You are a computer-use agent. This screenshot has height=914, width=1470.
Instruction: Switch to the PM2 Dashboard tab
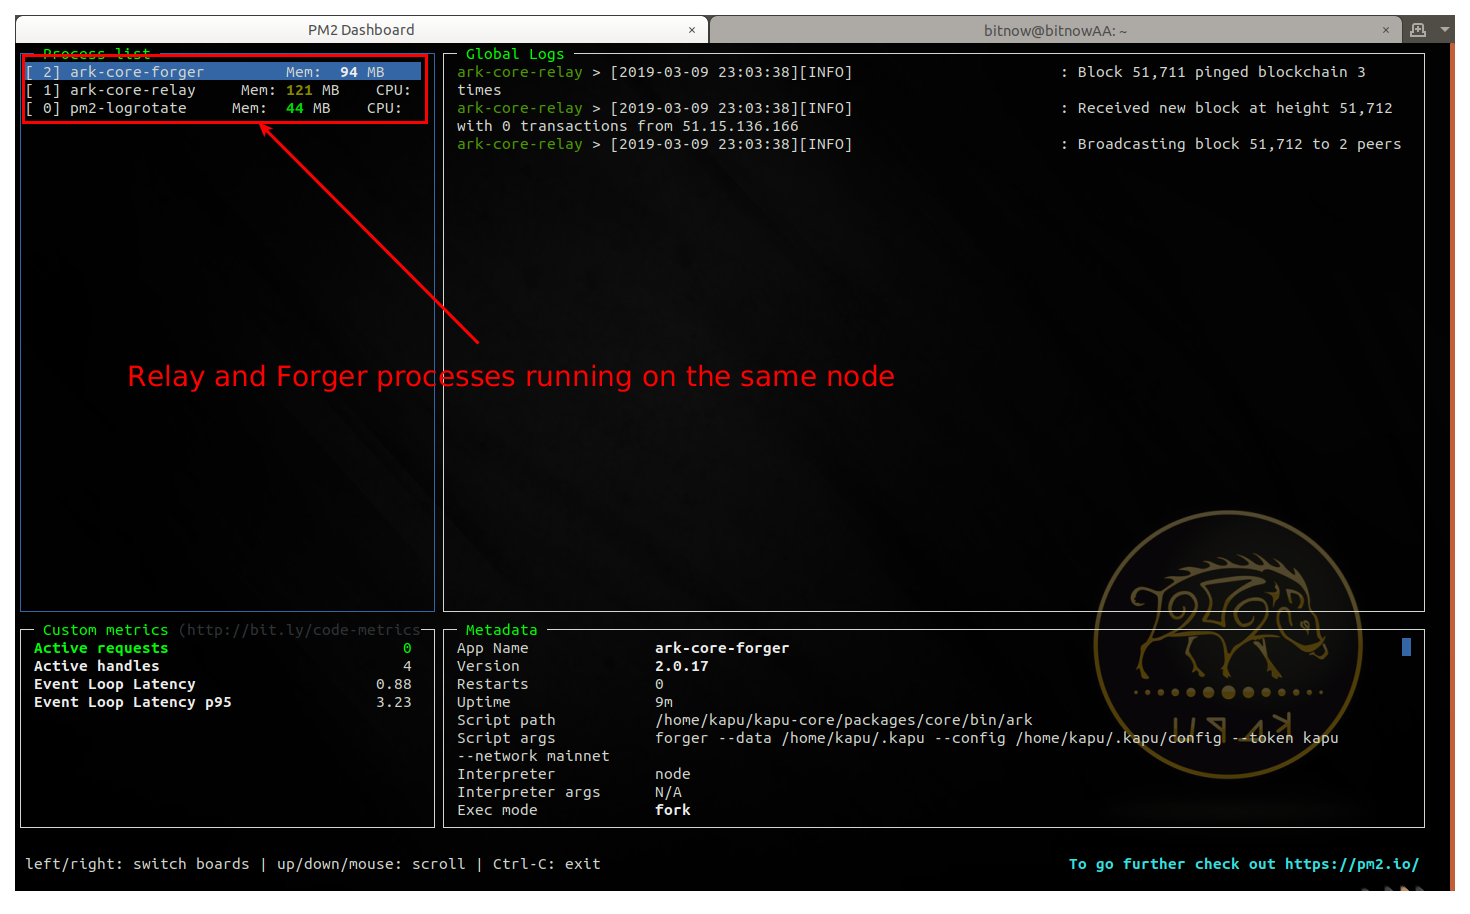pyautogui.click(x=361, y=30)
